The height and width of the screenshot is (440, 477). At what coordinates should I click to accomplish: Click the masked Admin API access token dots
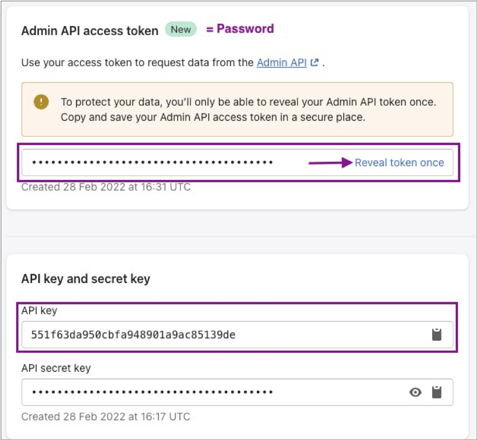[152, 163]
